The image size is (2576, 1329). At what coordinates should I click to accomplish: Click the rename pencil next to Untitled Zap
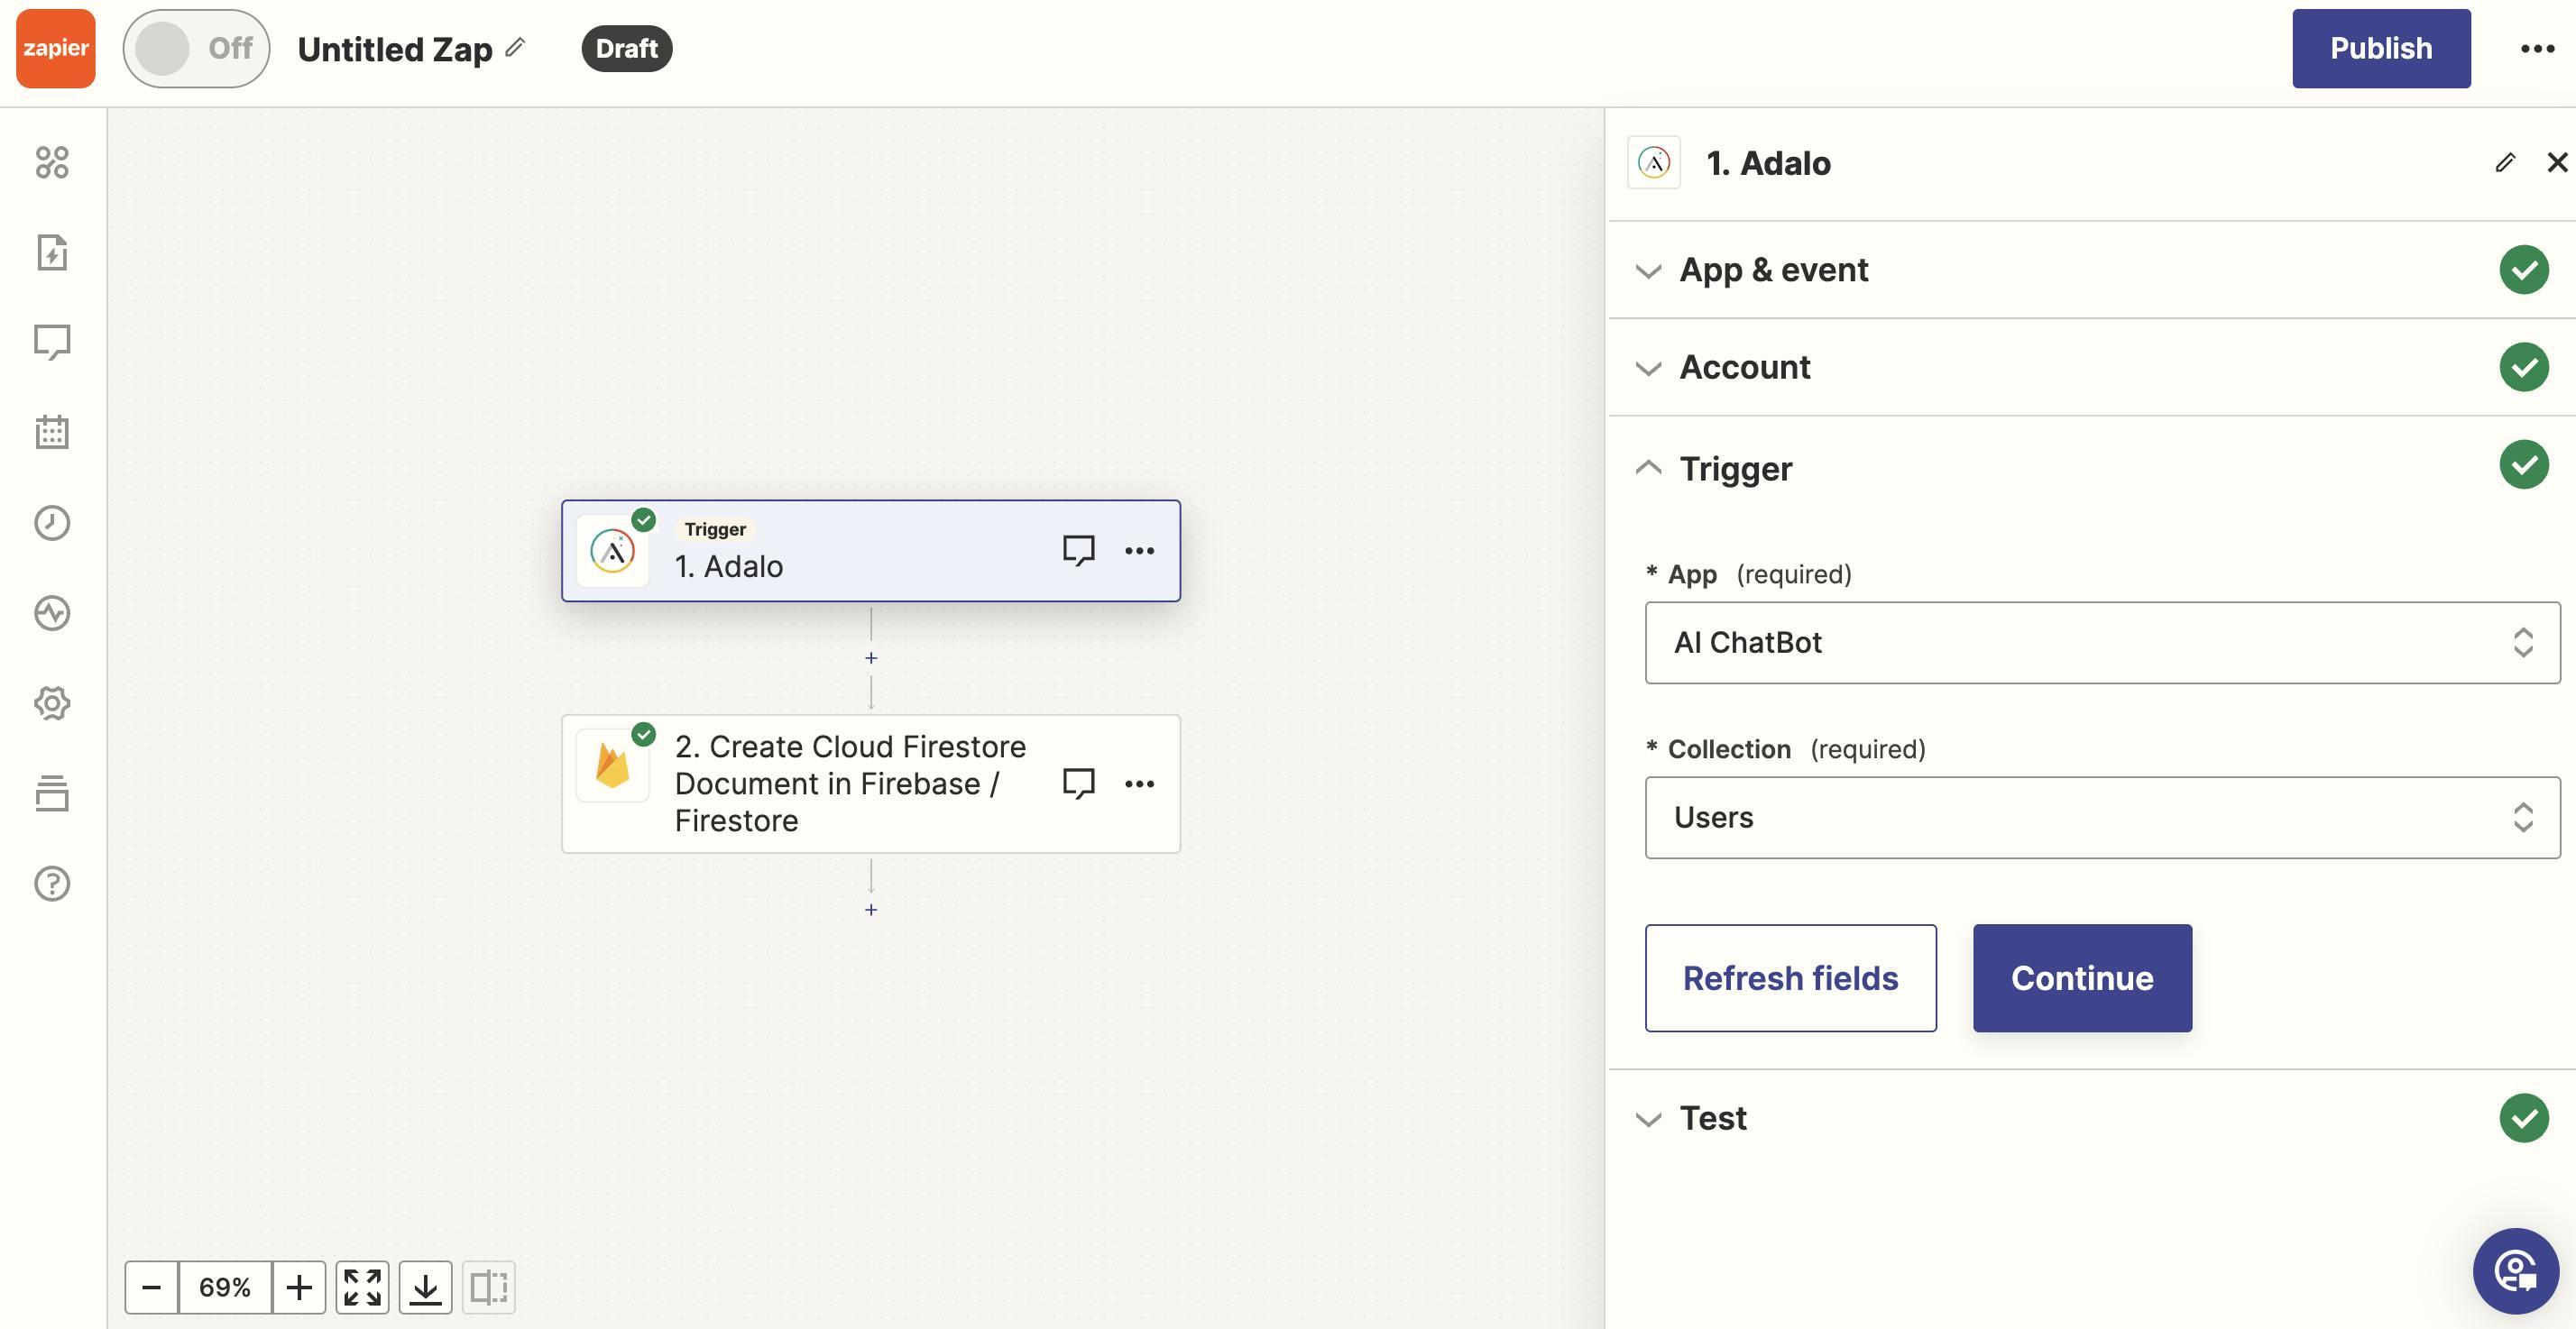click(x=515, y=47)
